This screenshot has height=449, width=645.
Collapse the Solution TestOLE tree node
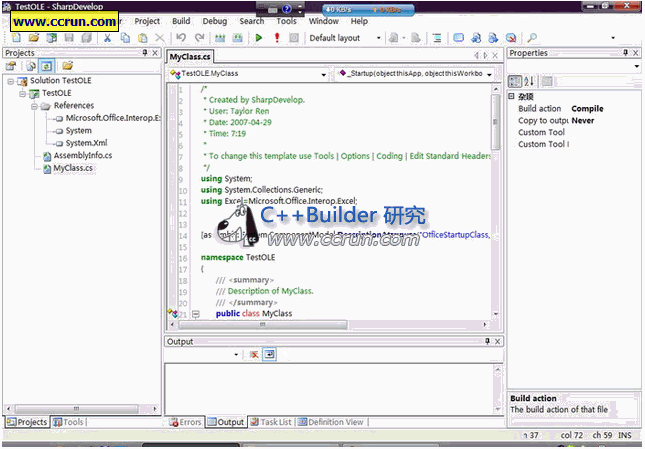(x=11, y=81)
